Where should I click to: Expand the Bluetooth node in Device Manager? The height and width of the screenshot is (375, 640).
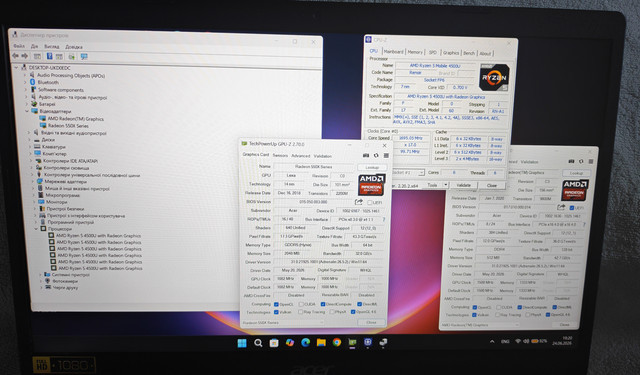pos(25,82)
